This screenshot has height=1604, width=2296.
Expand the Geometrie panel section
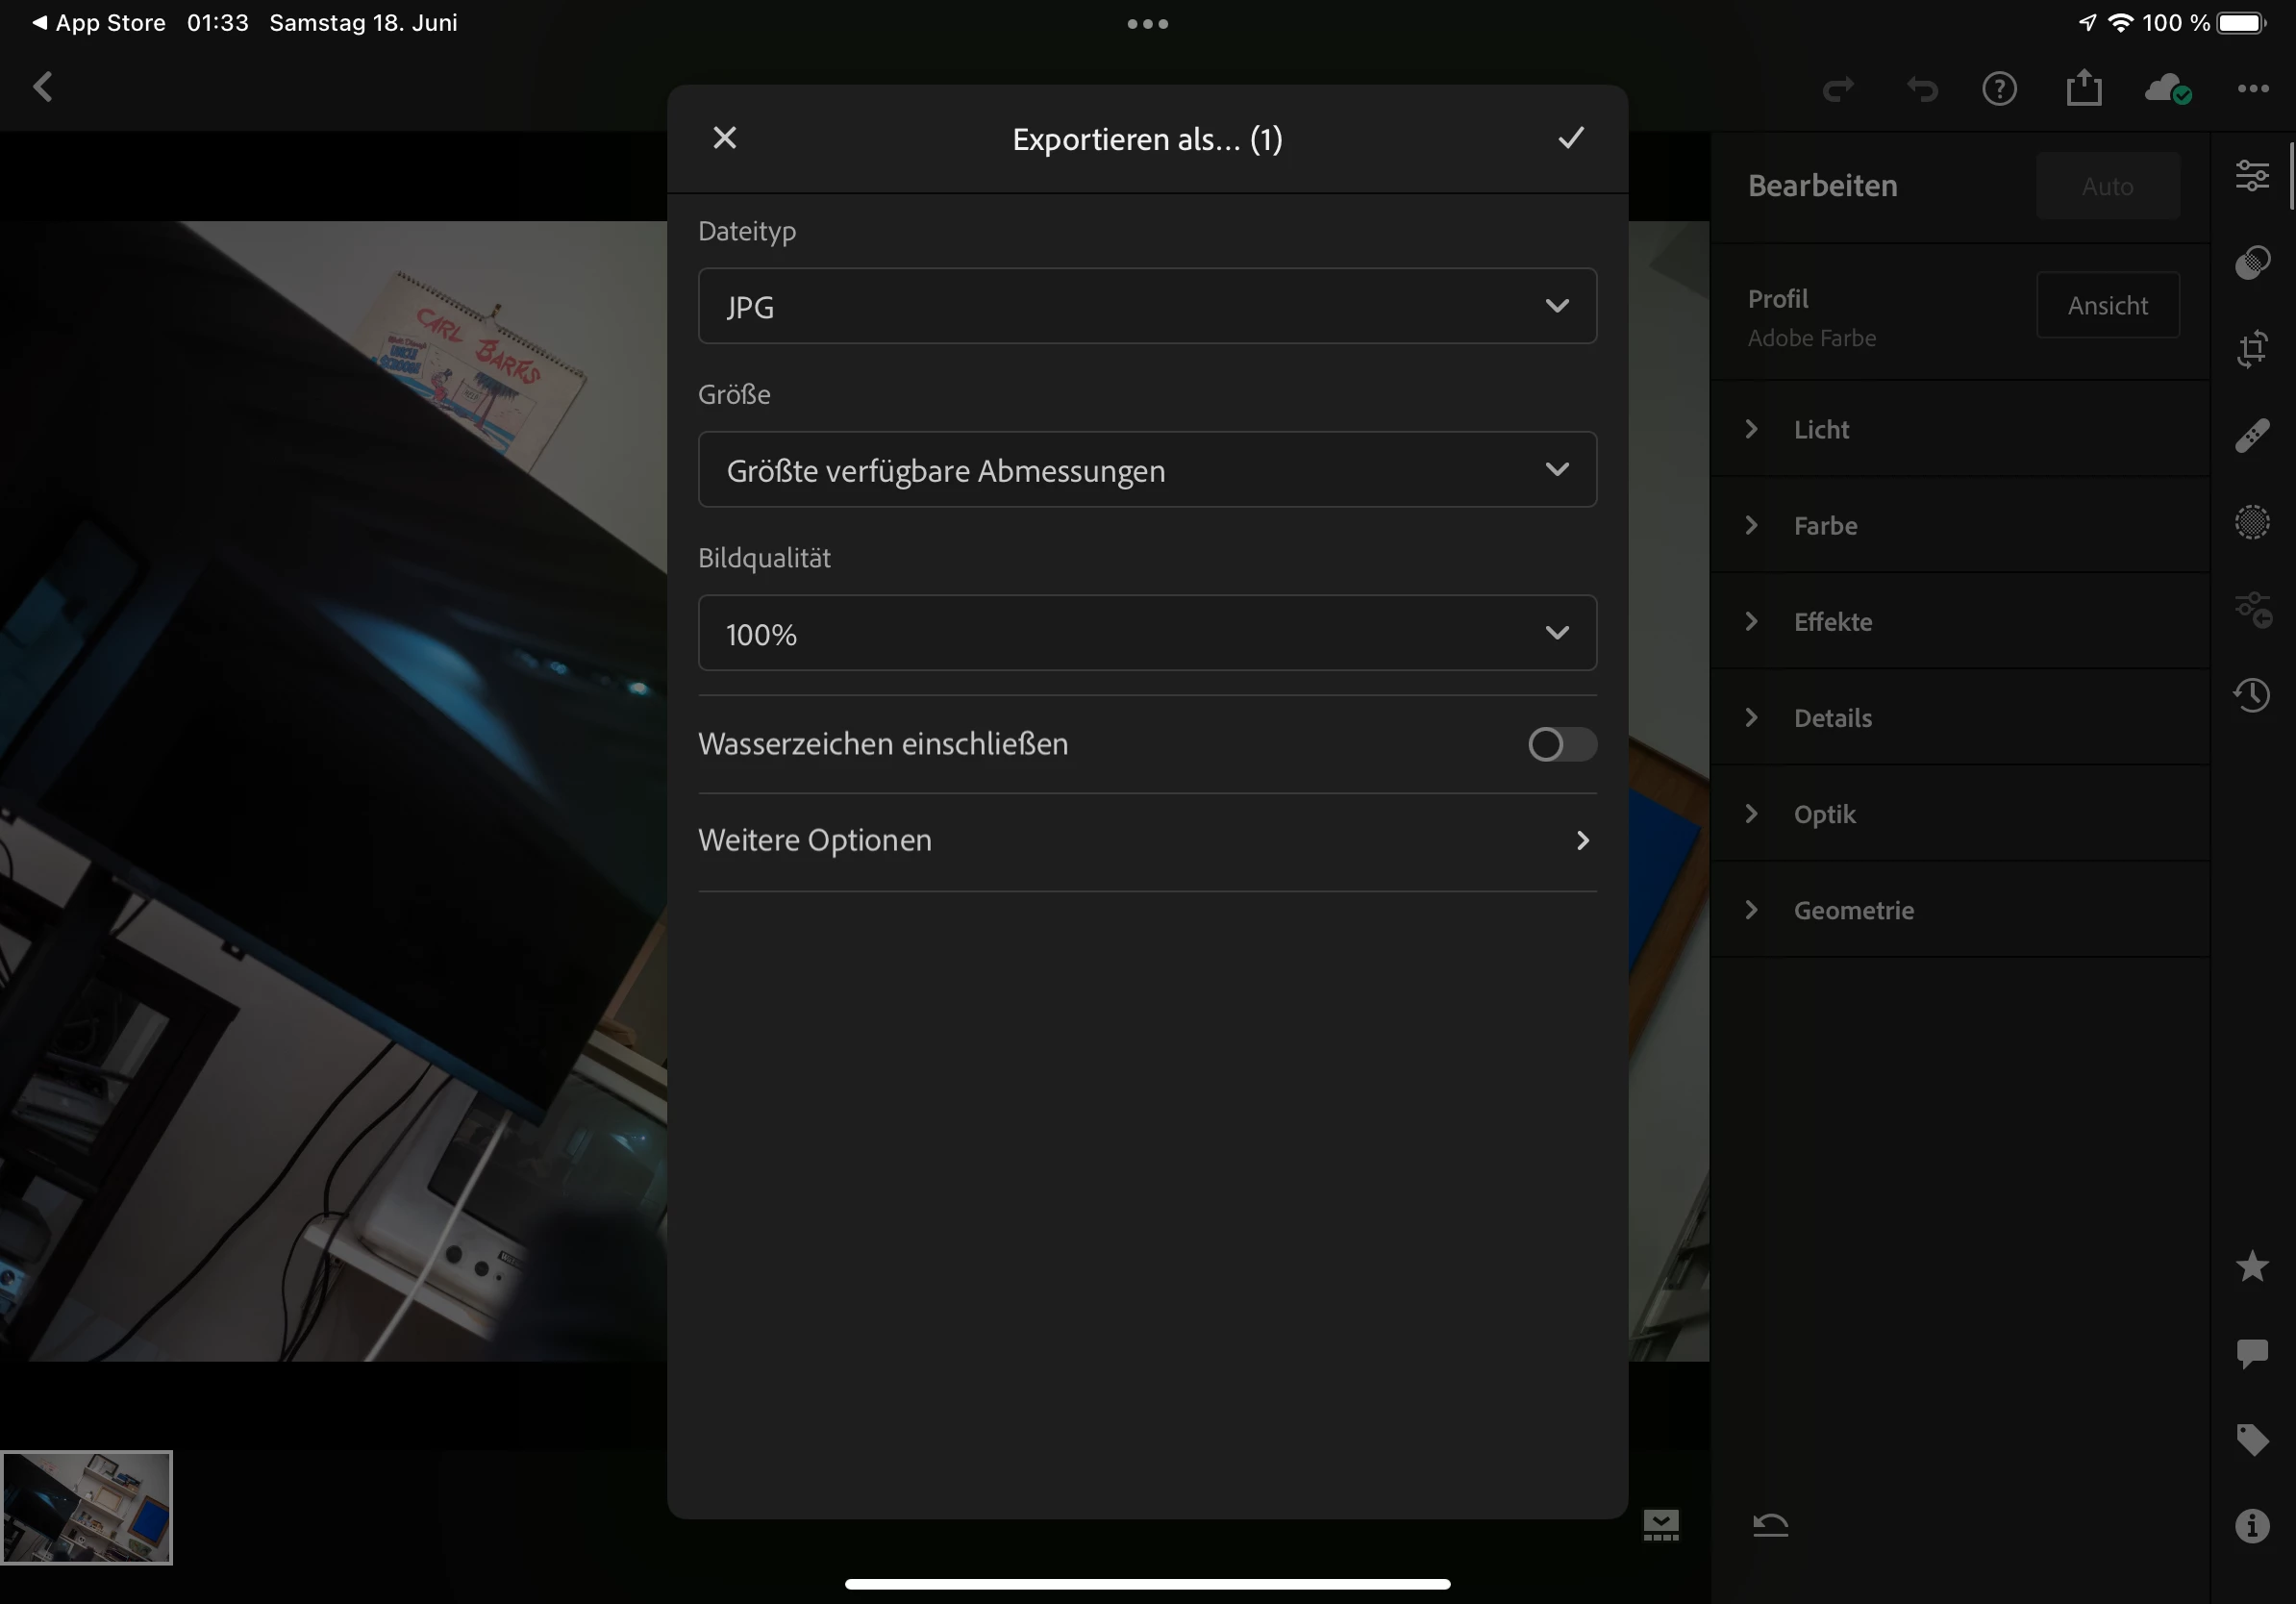click(1852, 910)
